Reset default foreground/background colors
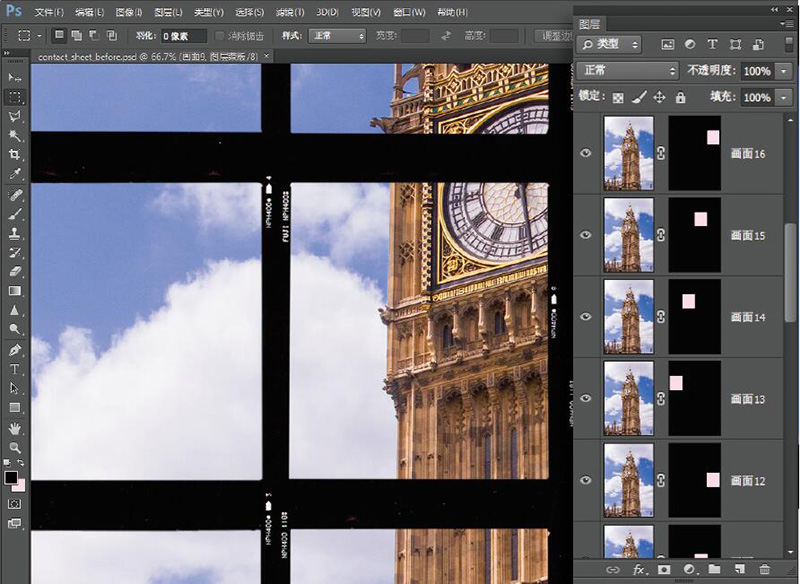This screenshot has width=800, height=584. [7, 463]
